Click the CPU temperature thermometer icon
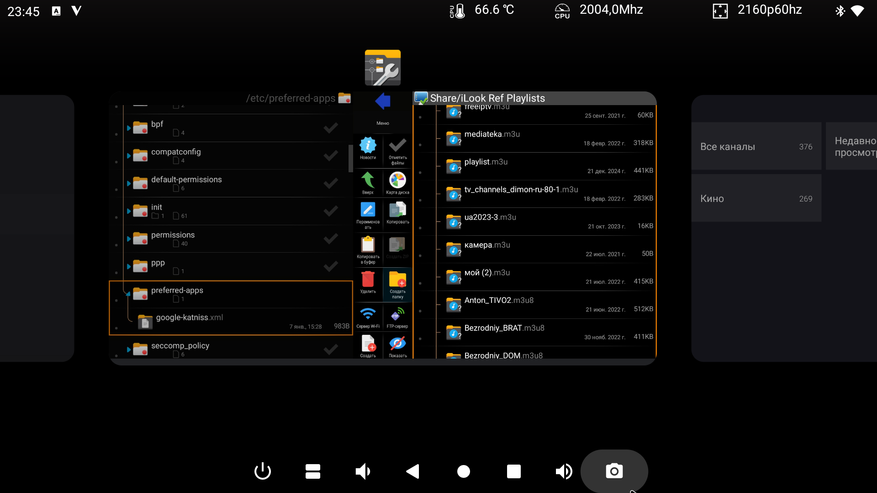 (x=458, y=11)
